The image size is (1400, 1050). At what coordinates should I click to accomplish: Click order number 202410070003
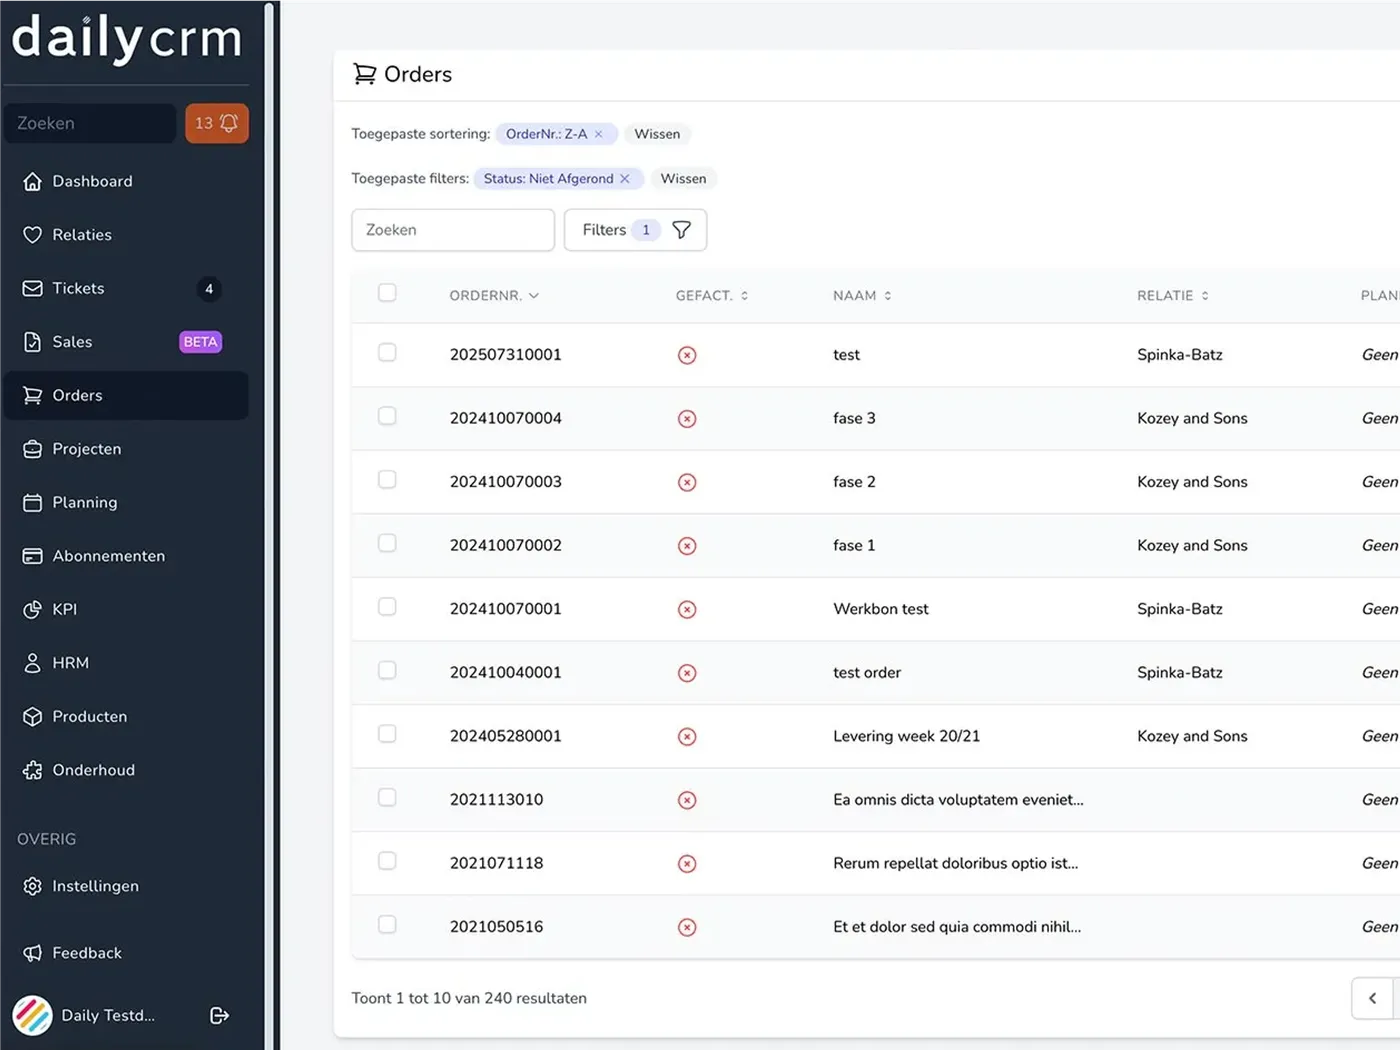[x=505, y=482]
